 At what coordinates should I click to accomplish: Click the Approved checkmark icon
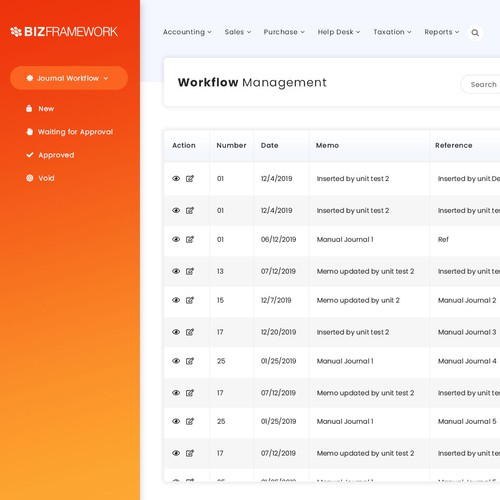(30, 155)
